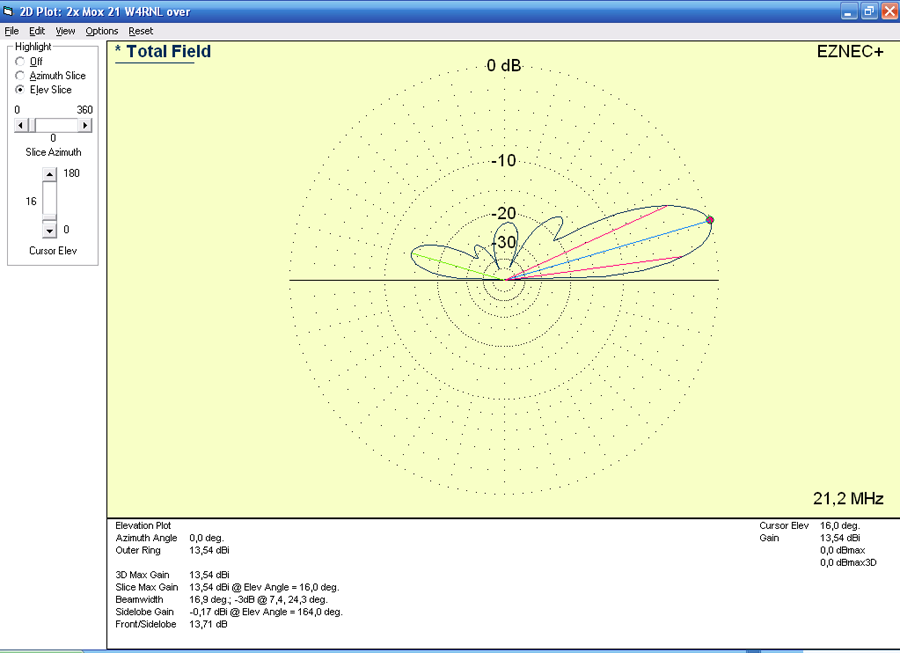Click the Azimuth Angle 0,0 deg. value
Image resolution: width=900 pixels, height=653 pixels.
[206, 538]
